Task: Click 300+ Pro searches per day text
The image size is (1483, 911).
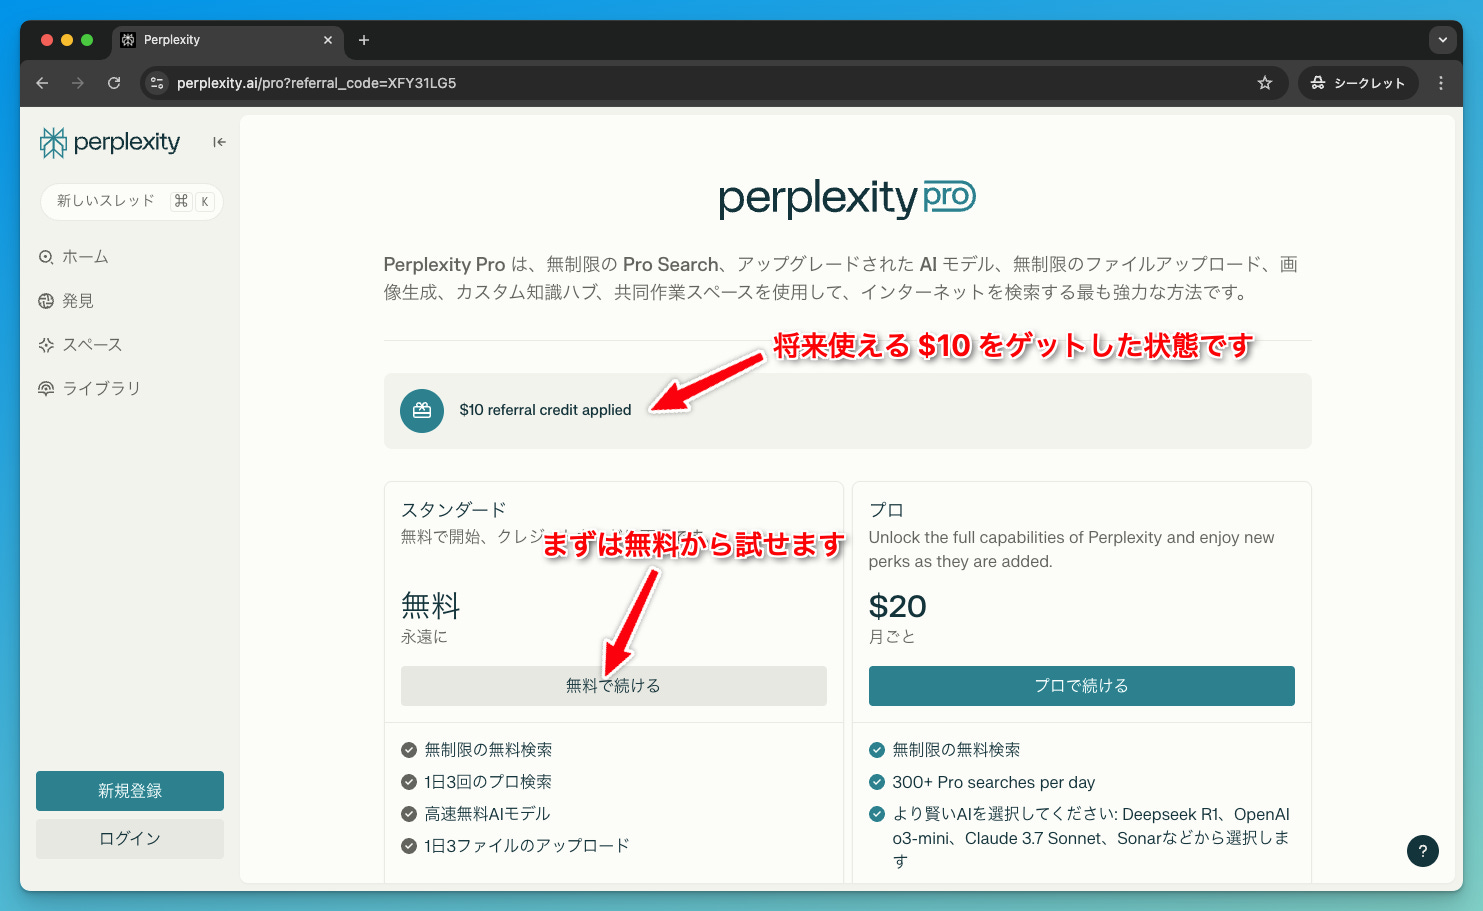Action: [994, 783]
